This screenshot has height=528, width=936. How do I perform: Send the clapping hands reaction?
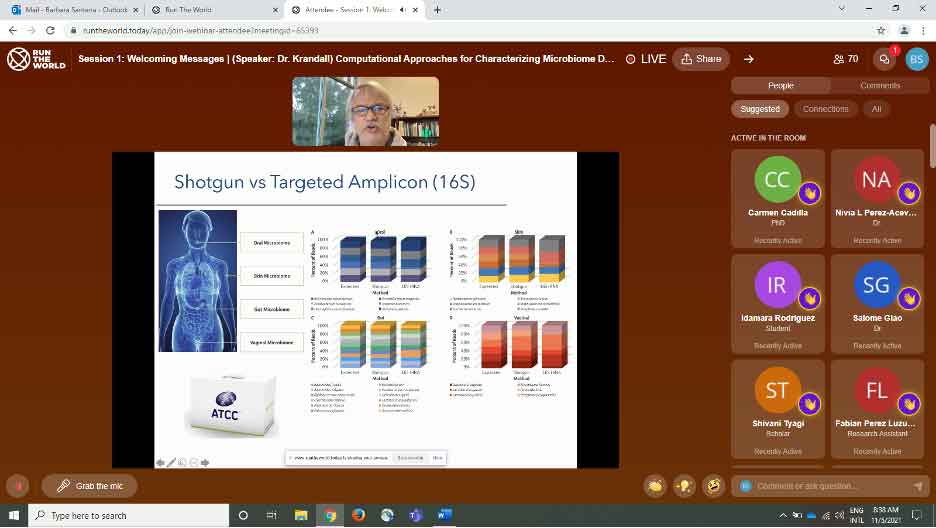(655, 486)
